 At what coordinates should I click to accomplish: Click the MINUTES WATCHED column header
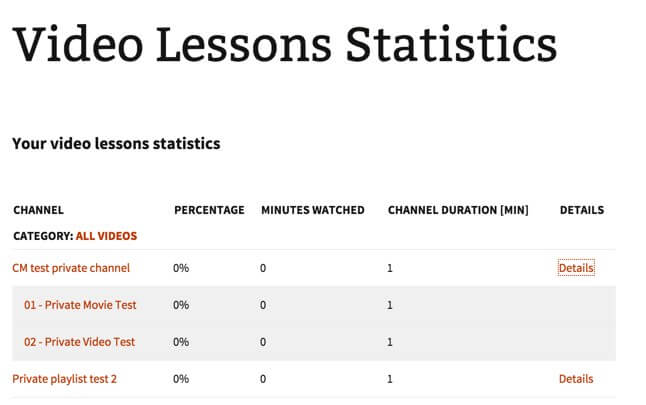click(x=312, y=210)
